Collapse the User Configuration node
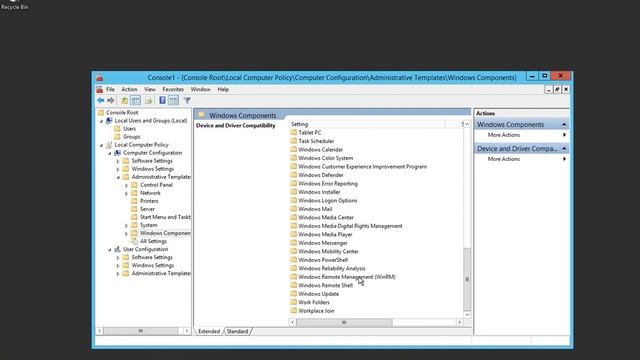The image size is (640, 360). click(x=110, y=249)
